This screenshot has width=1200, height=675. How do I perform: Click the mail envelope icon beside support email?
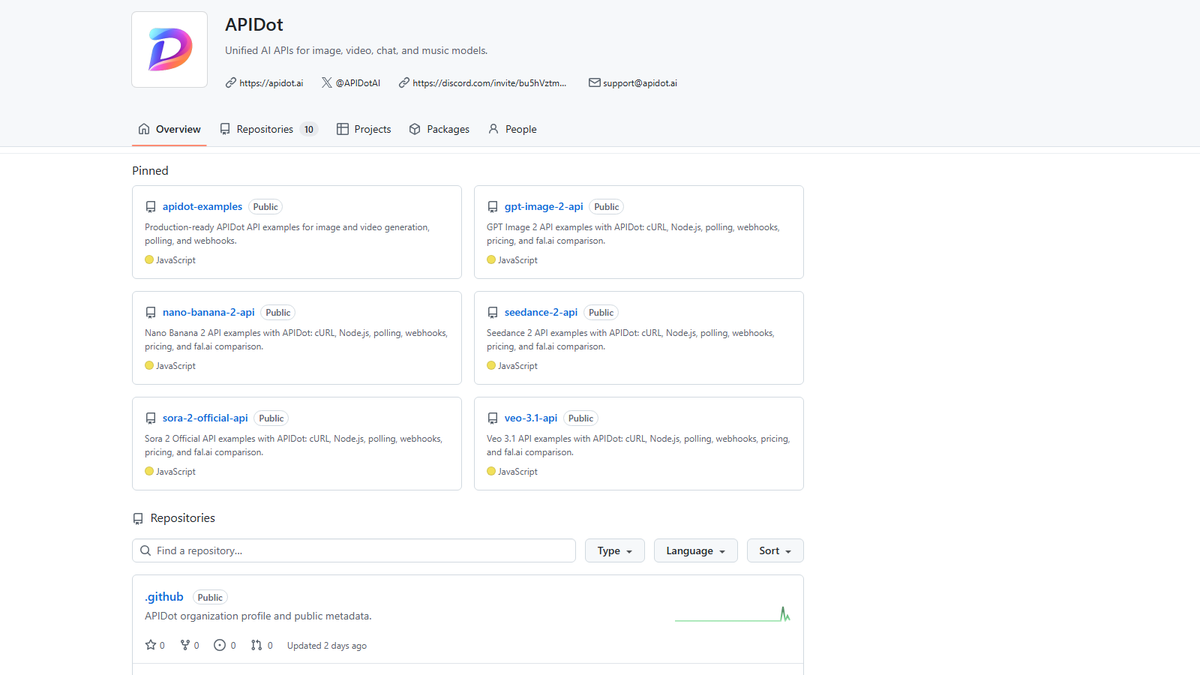(594, 83)
